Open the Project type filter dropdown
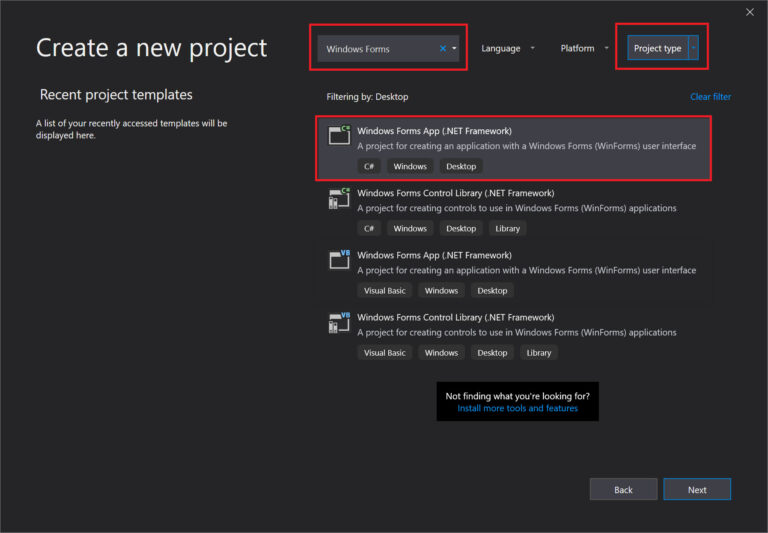This screenshot has height=533, width=768. (x=663, y=48)
